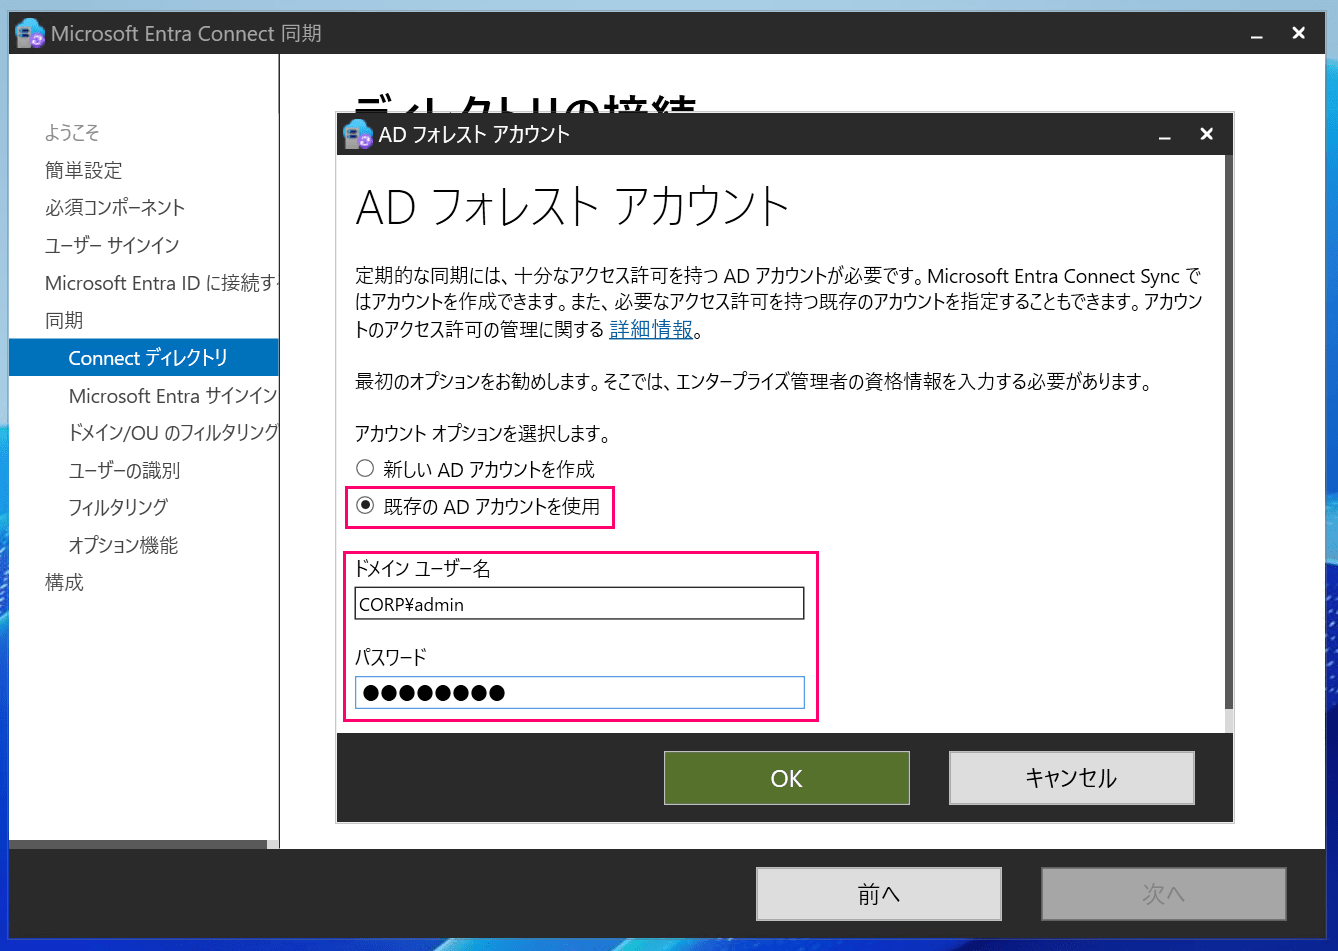The image size is (1338, 951).
Task: Open the 簡単設定 step in sidebar
Action: click(x=83, y=170)
